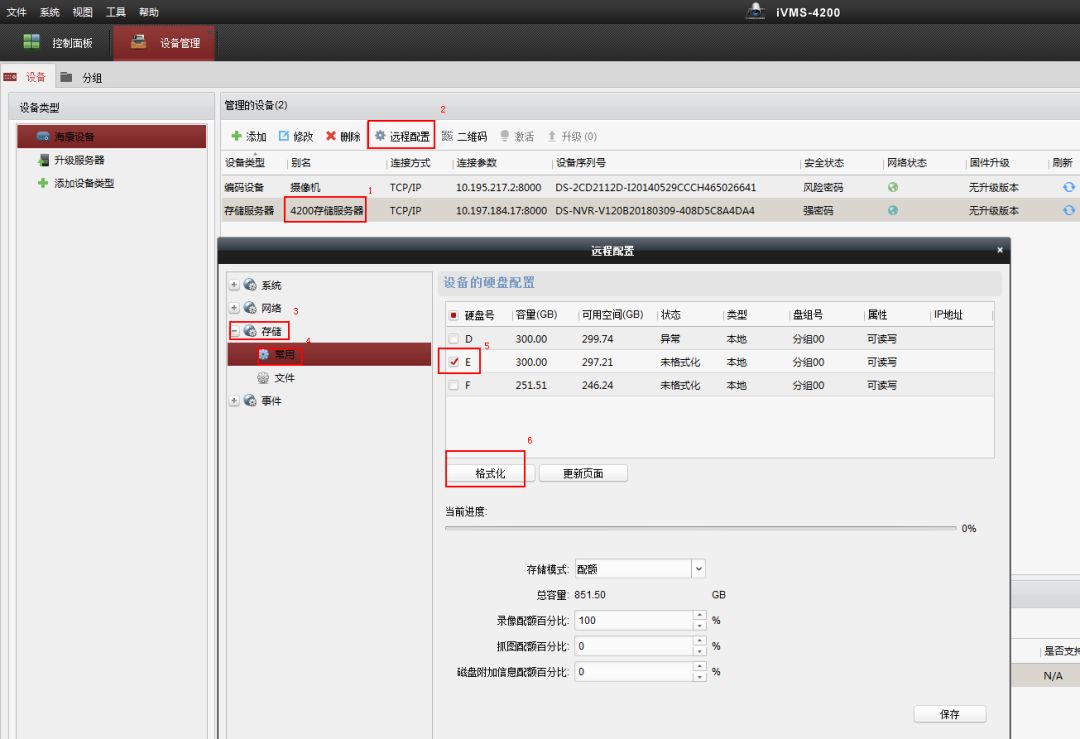Open the 存储模式 dropdown
1080x739 pixels.
point(698,568)
